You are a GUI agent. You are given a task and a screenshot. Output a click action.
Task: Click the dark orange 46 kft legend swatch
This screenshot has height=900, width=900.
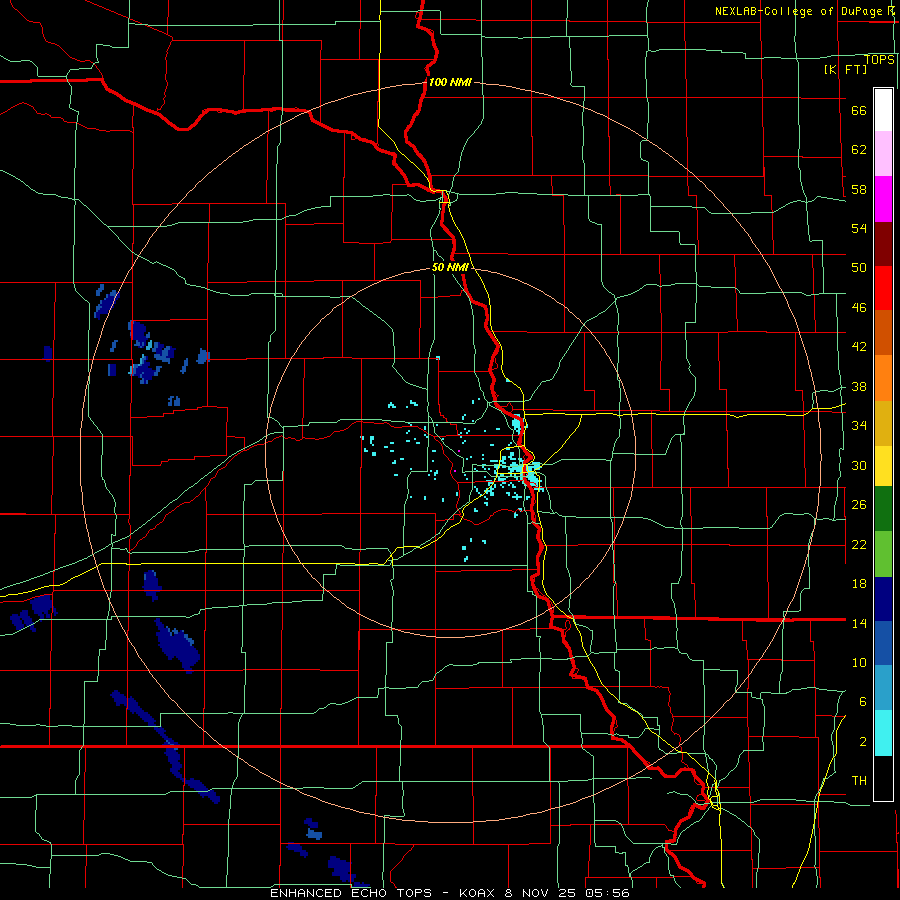[x=883, y=332]
